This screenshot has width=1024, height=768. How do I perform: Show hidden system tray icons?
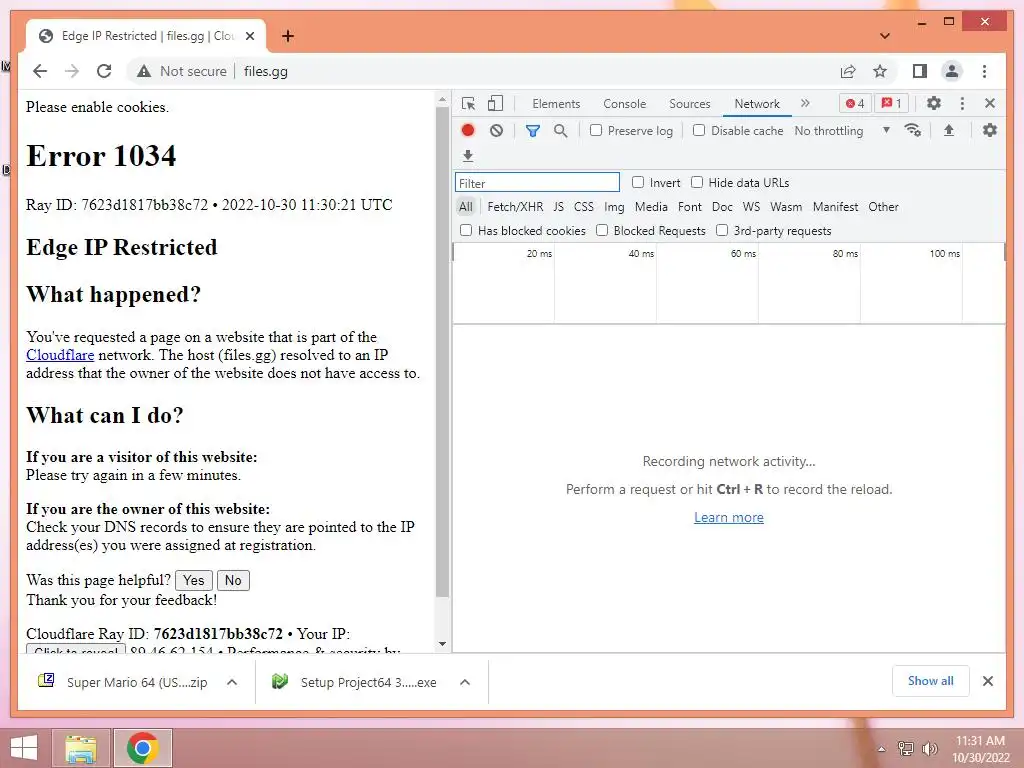[882, 749]
